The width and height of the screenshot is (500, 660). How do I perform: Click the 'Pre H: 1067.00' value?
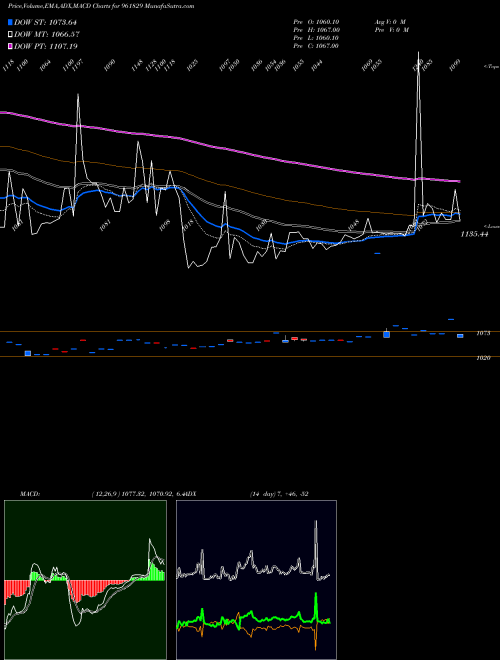click(x=317, y=30)
